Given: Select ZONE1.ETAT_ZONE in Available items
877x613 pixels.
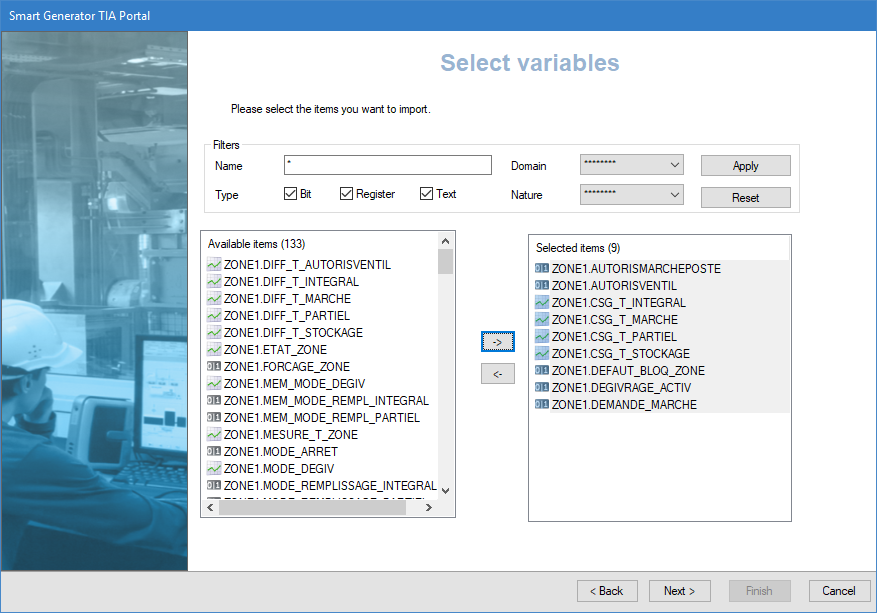Looking at the screenshot, I should tap(275, 350).
